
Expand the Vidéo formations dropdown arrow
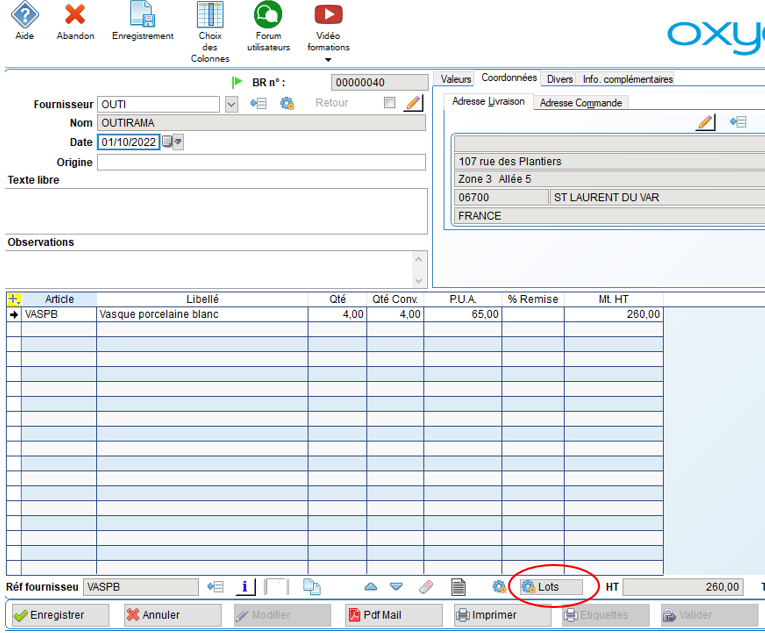(x=328, y=60)
